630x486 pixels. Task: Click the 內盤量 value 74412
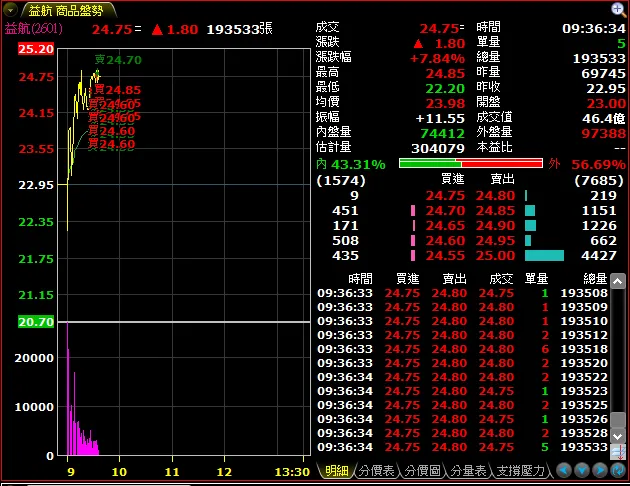pyautogui.click(x=442, y=133)
